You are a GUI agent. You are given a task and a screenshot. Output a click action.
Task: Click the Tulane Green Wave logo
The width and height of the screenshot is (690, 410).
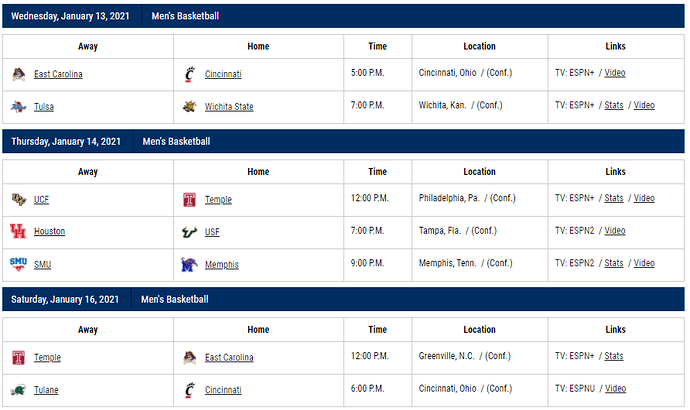18,390
